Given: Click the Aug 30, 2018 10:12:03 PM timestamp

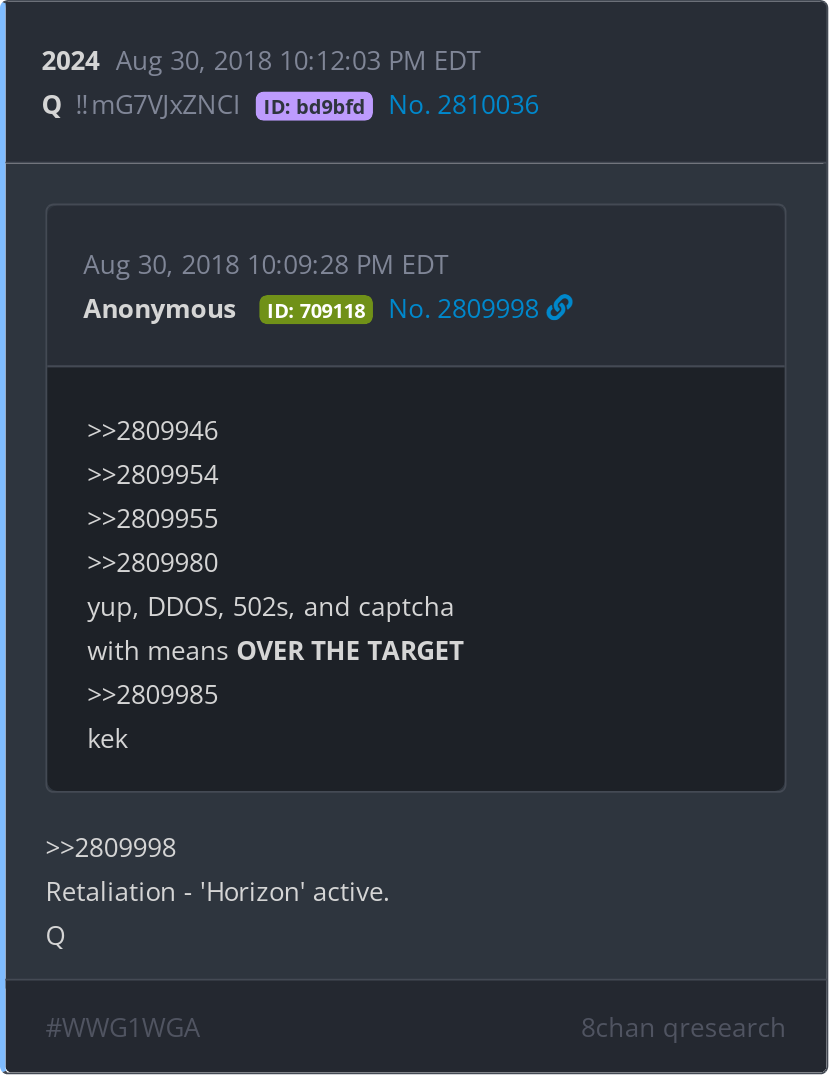Looking at the screenshot, I should coord(298,61).
